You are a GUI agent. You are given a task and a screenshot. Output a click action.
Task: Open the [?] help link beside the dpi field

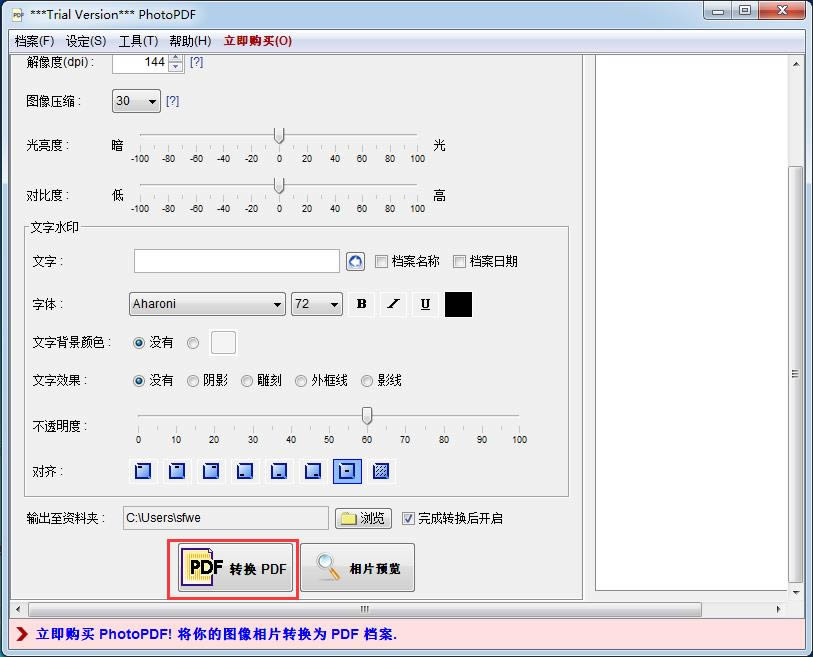(197, 62)
